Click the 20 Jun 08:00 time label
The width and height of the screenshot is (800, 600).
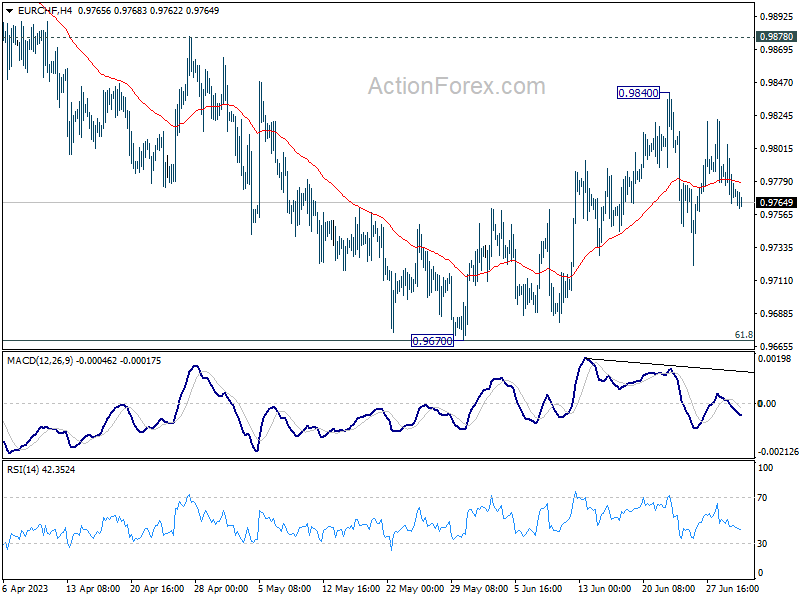(x=668, y=588)
